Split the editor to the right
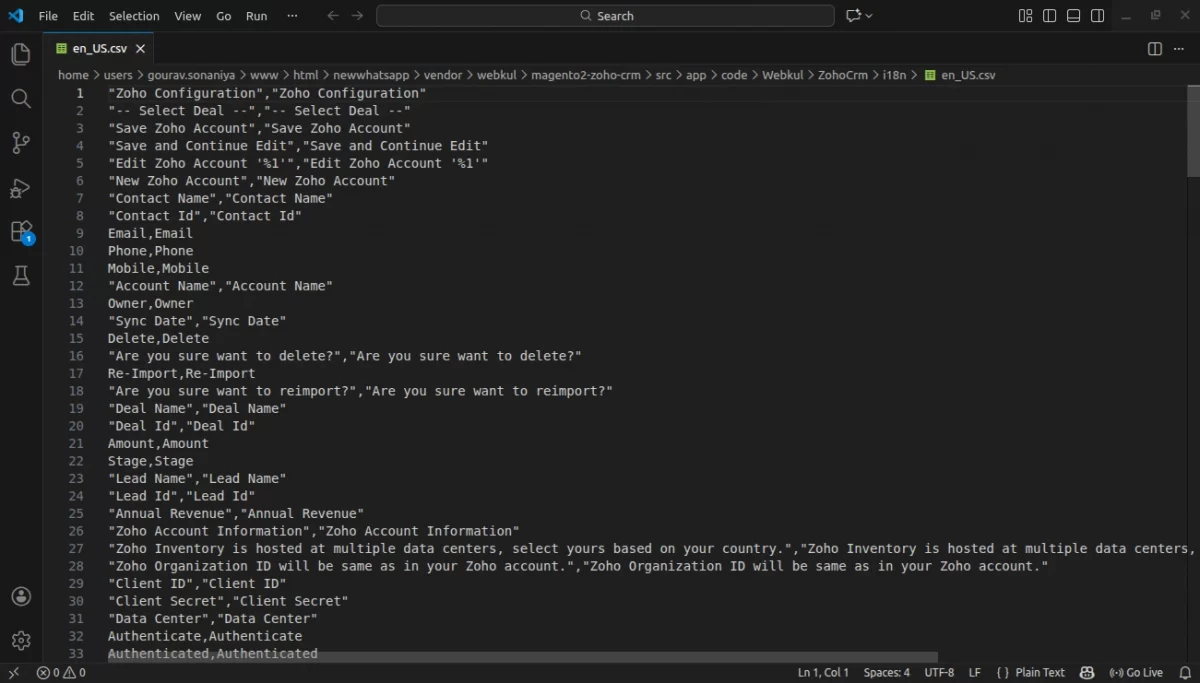Screen dimensions: 1200x683 (x=1155, y=49)
